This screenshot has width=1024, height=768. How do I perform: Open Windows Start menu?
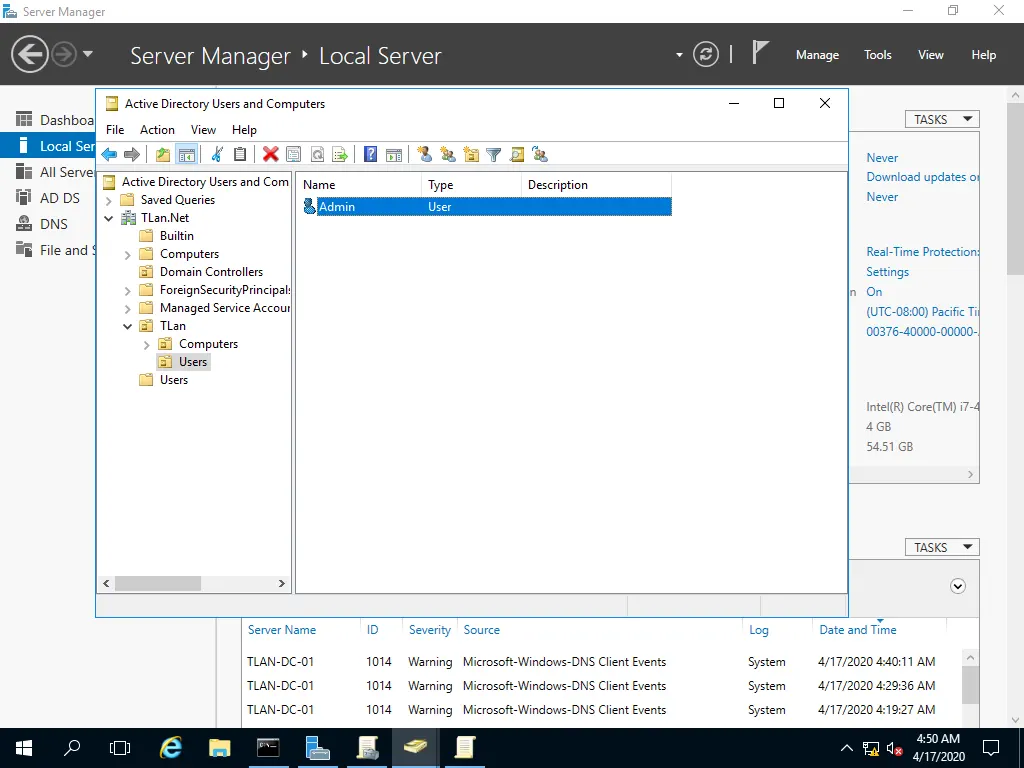[x=24, y=748]
